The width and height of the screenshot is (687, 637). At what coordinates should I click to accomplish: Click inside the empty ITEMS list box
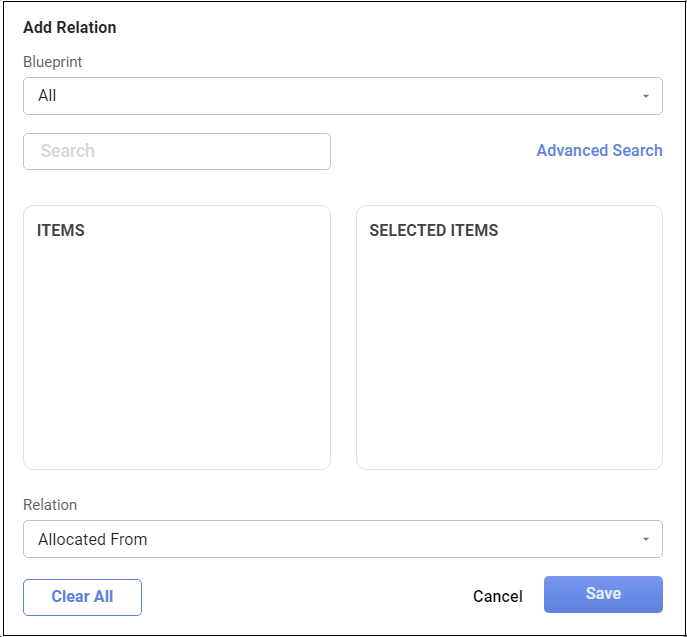(x=177, y=340)
